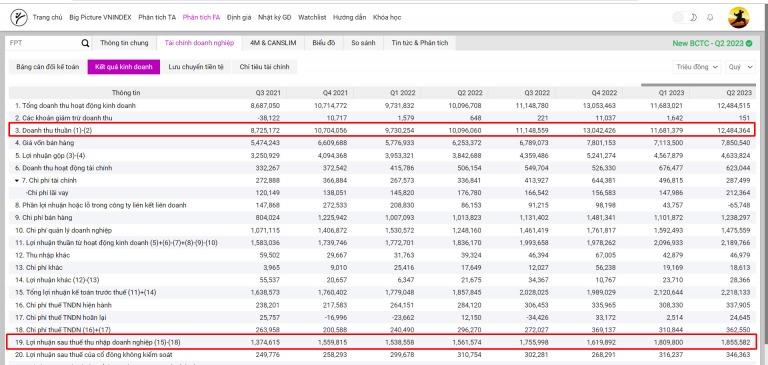
Task: Select row 19. Lợi nhuận sau thuế thu nhập doanh nghiệp
Action: [x=382, y=342]
